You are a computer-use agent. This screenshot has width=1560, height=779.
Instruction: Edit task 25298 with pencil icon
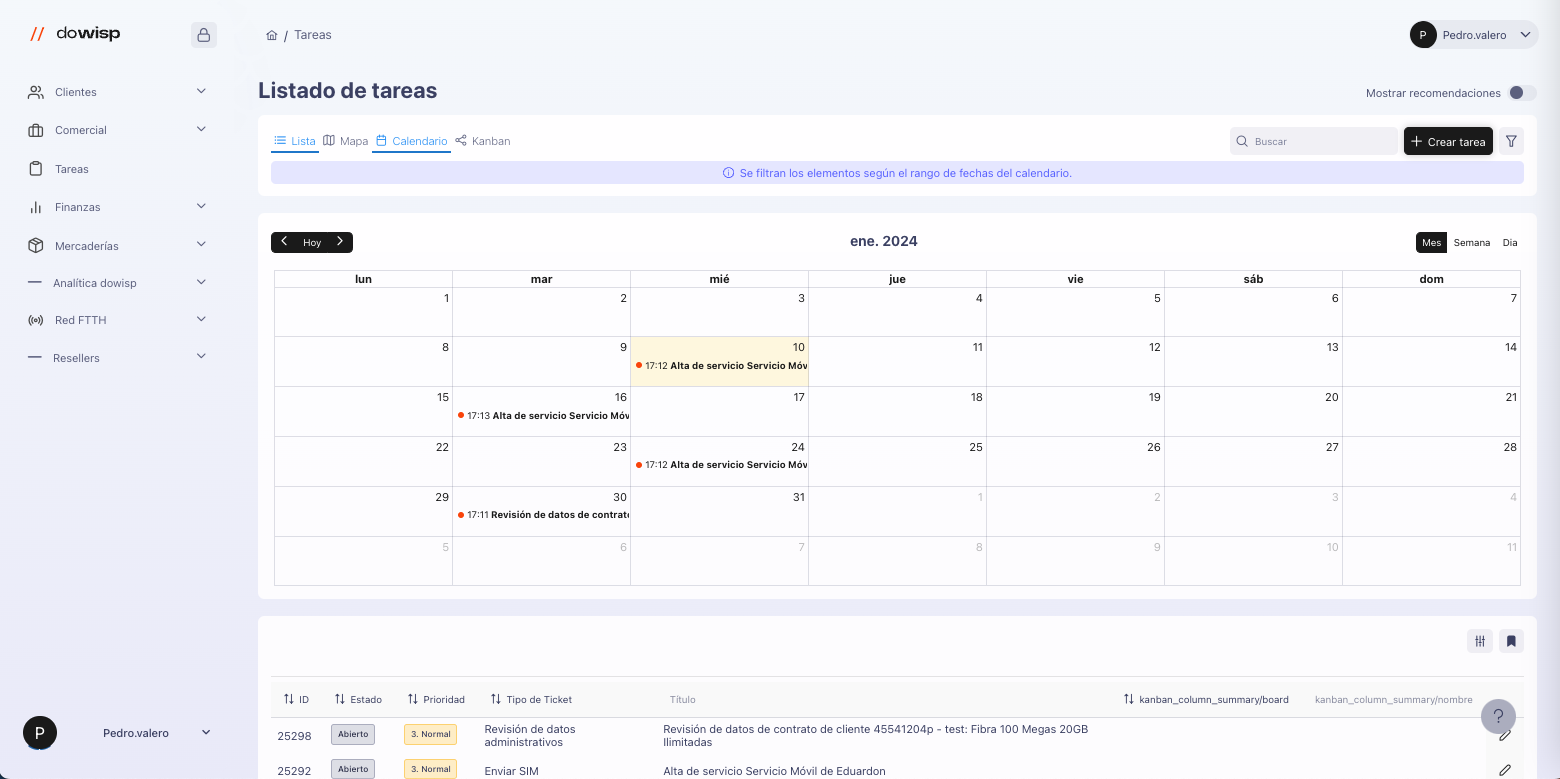click(1504, 736)
